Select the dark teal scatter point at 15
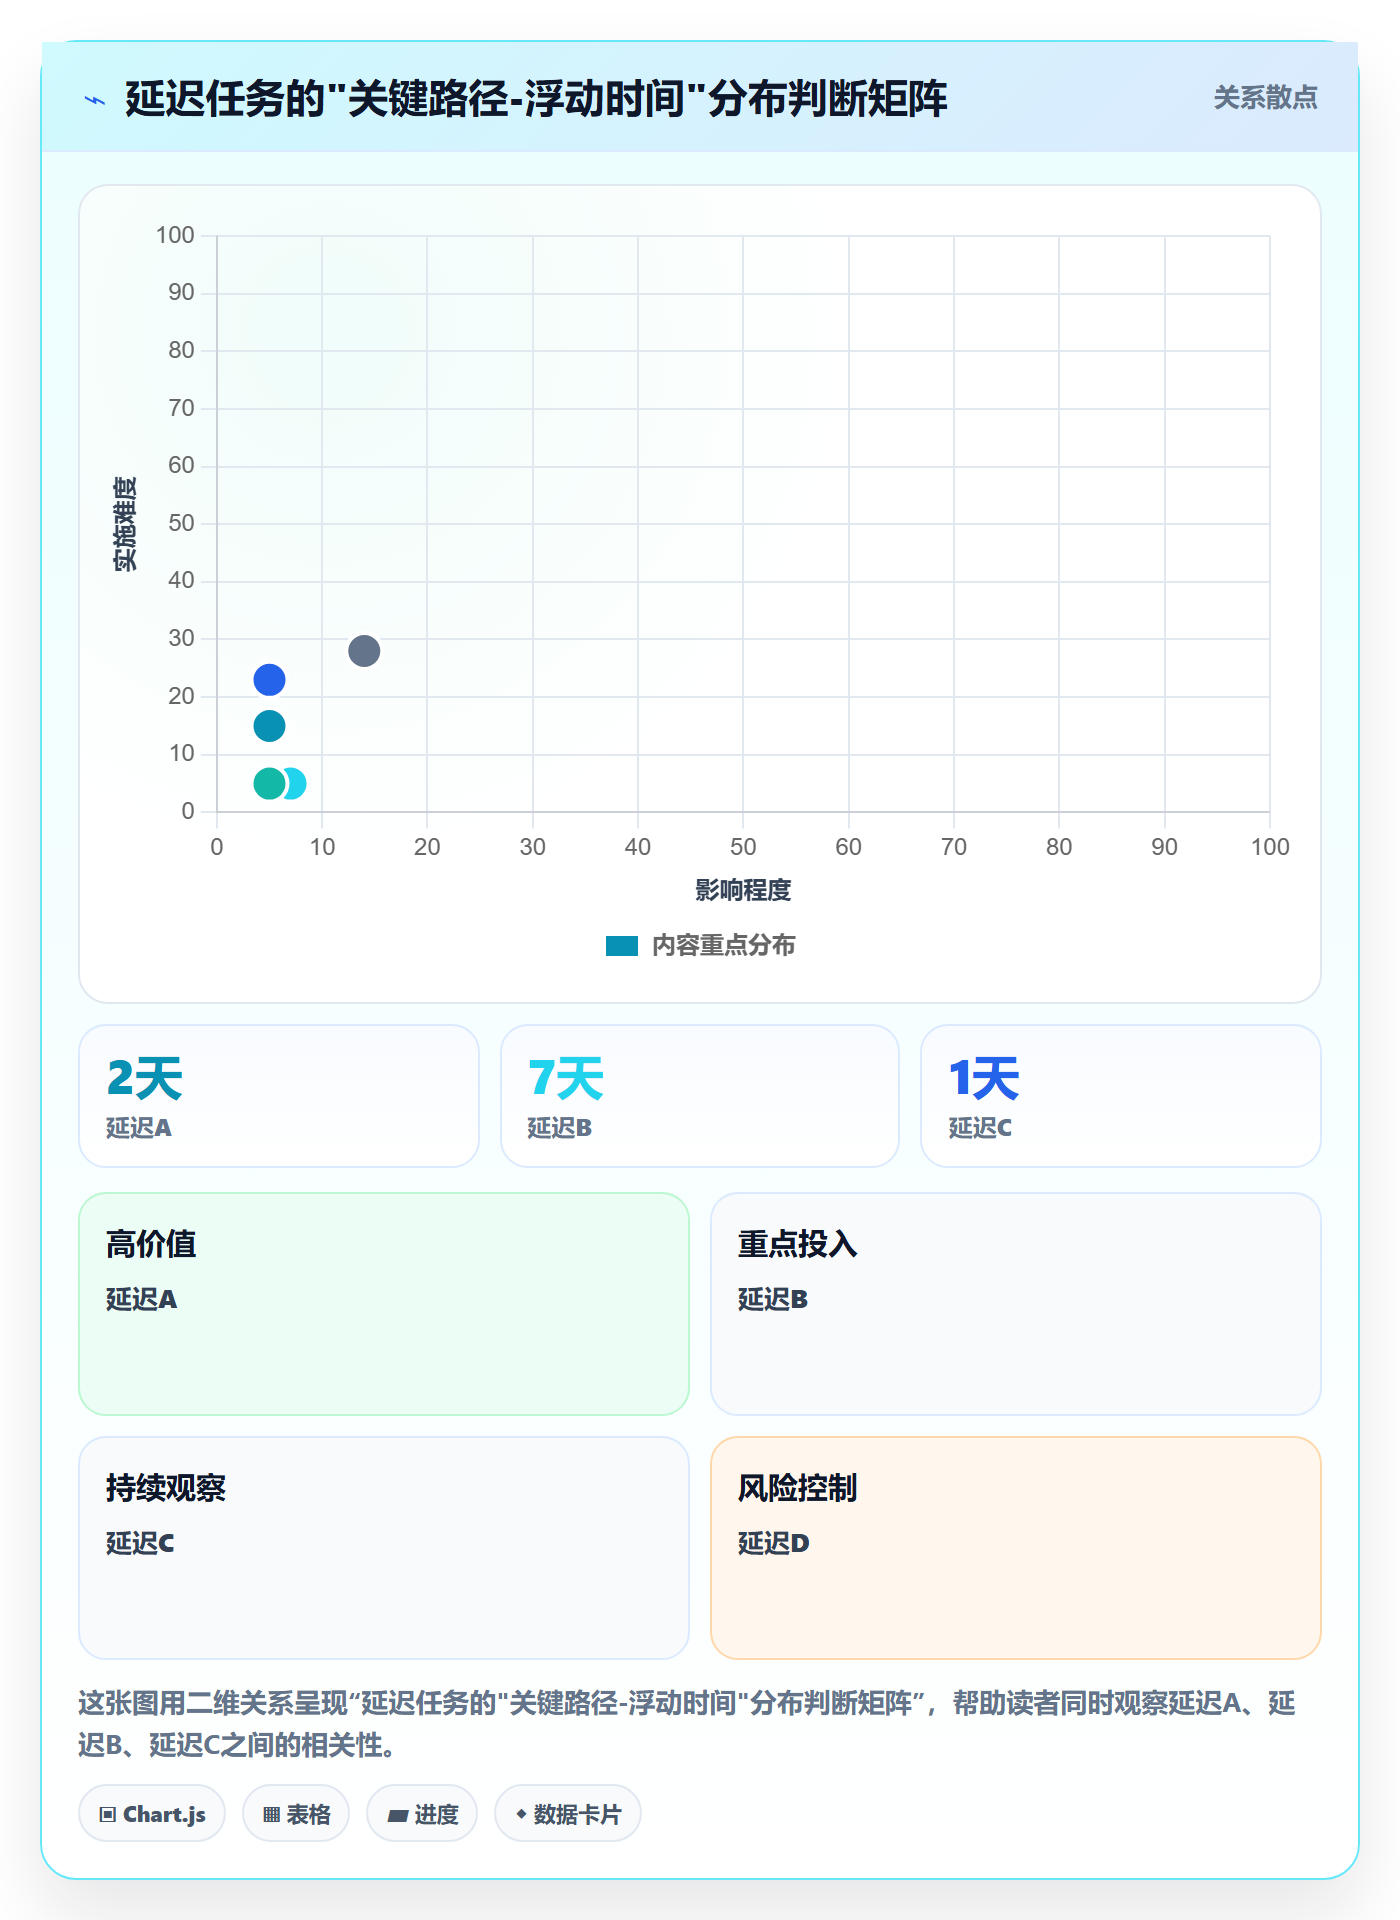 (x=269, y=726)
